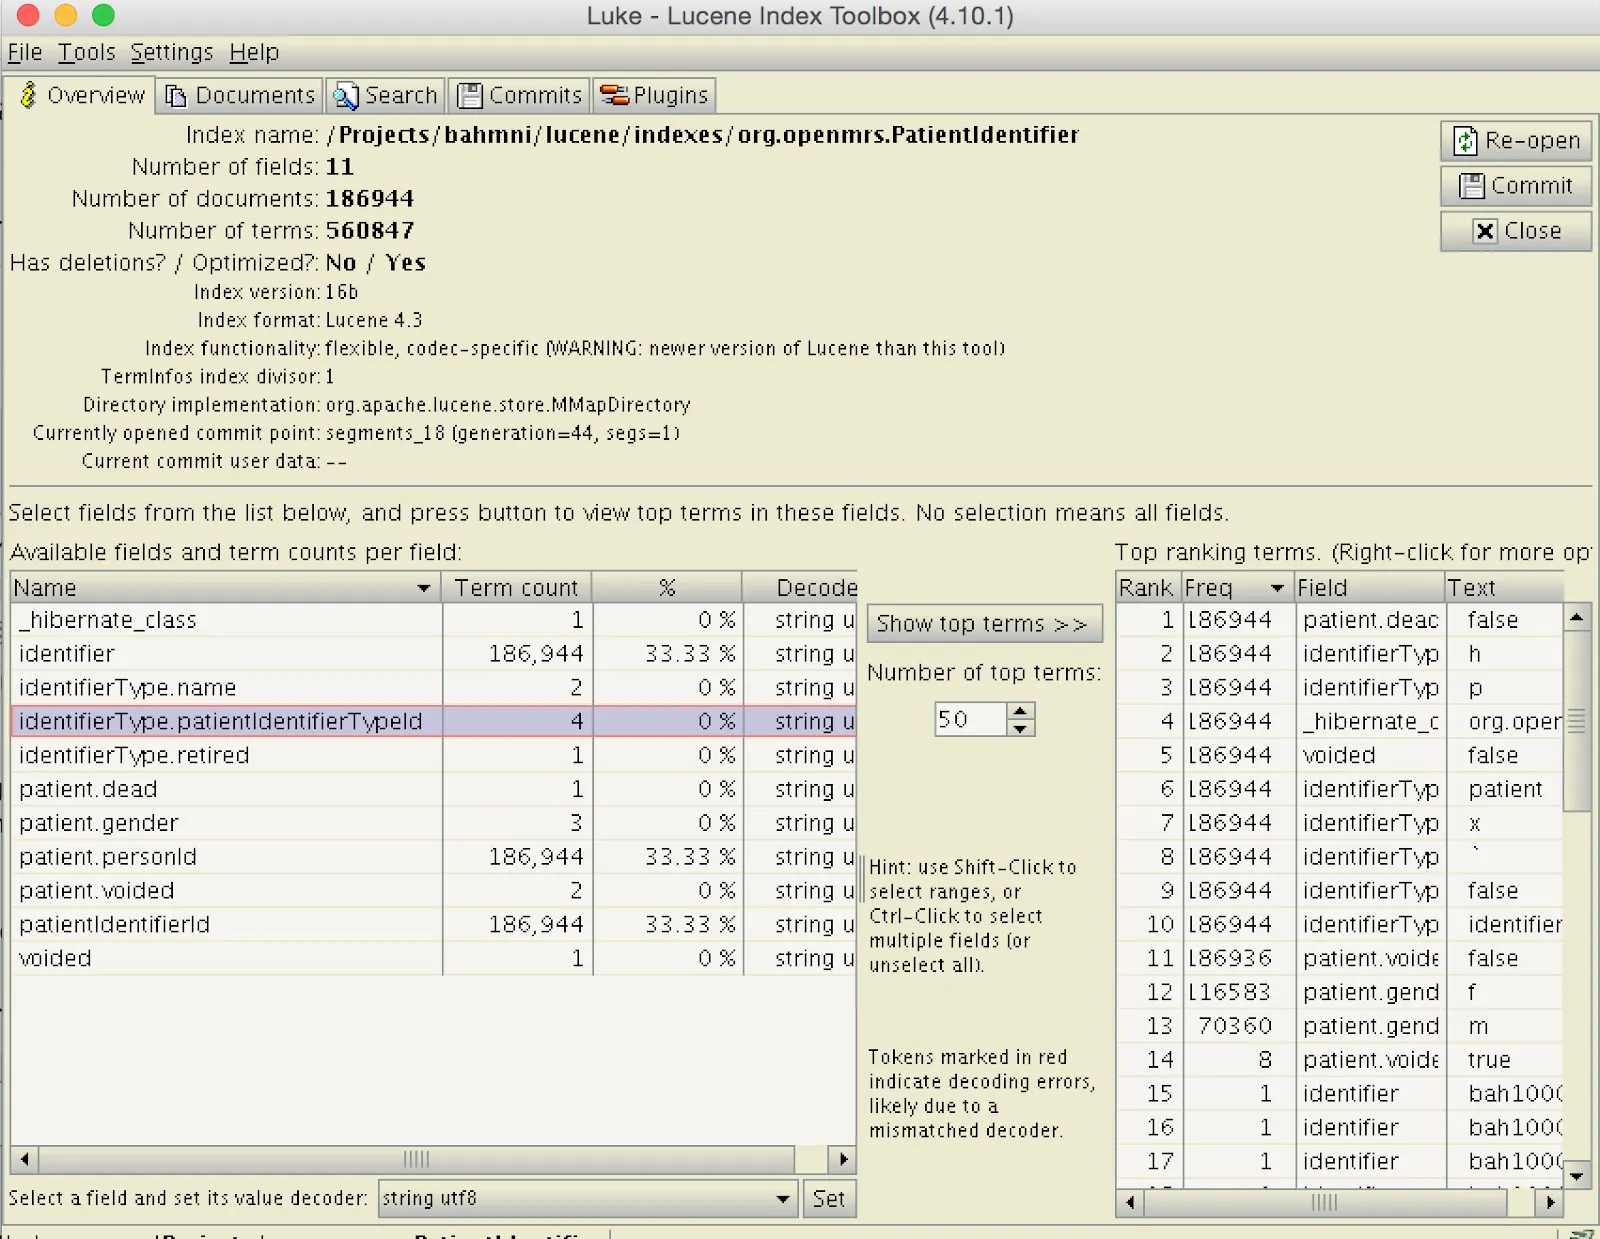The height and width of the screenshot is (1239, 1600).
Task: Open the Tools menu
Action: pyautogui.click(x=87, y=52)
